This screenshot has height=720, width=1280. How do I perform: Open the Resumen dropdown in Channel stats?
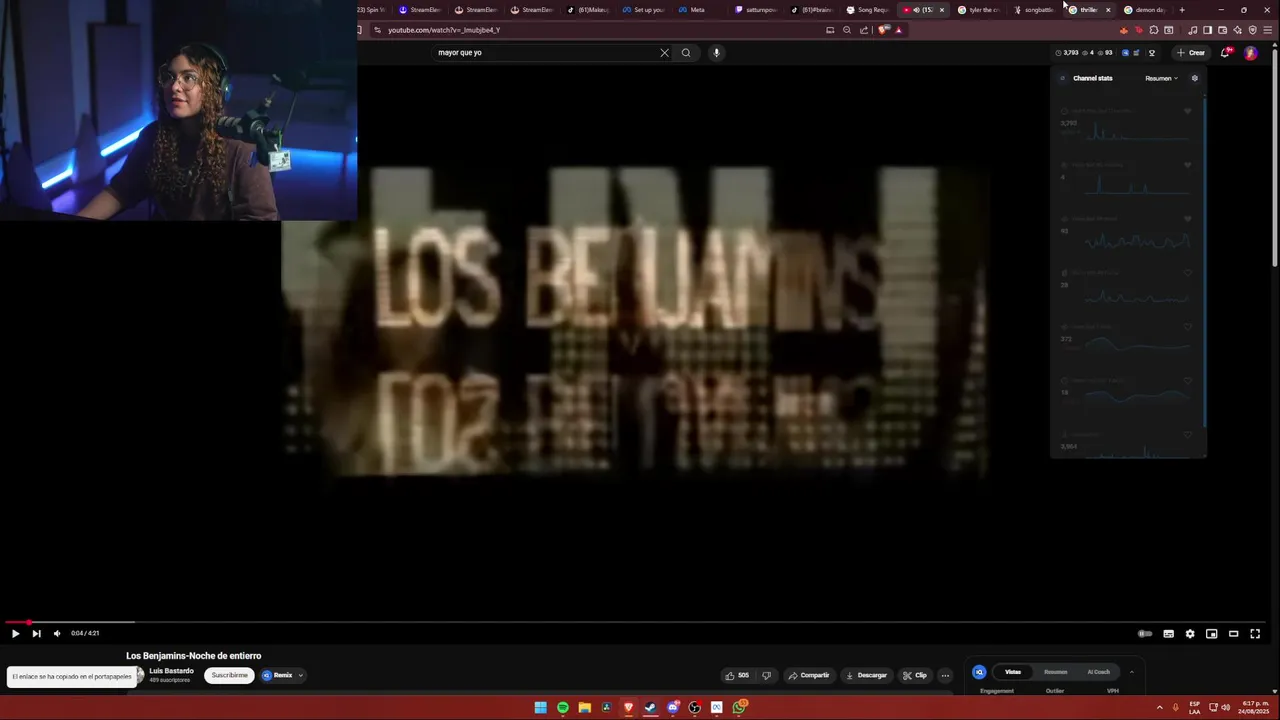1161,78
